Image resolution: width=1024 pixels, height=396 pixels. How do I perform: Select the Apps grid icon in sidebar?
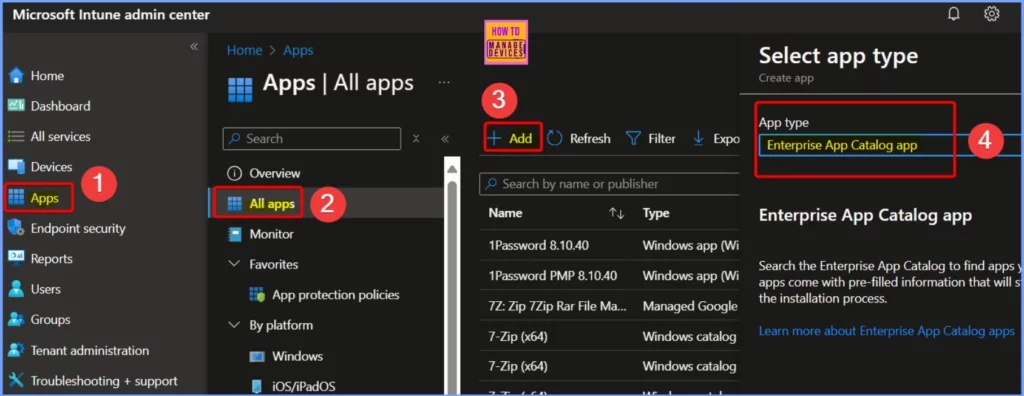click(16, 198)
